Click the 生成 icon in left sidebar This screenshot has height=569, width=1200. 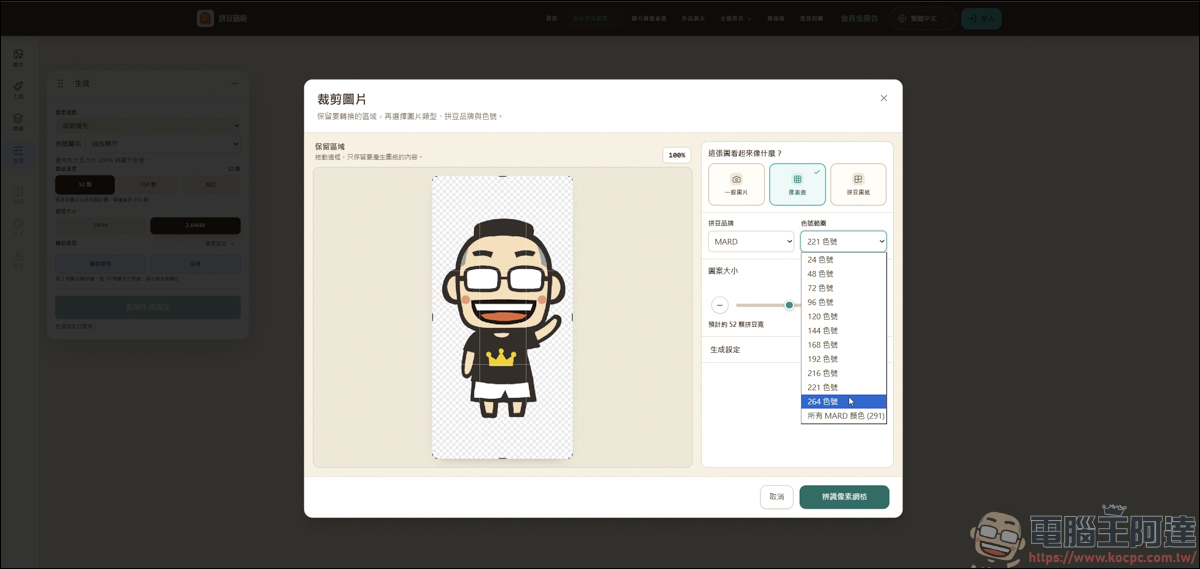(18, 154)
